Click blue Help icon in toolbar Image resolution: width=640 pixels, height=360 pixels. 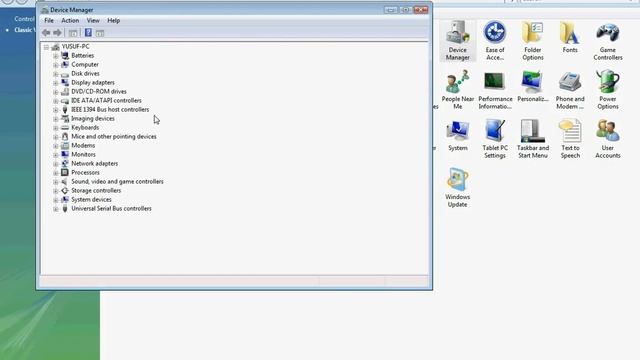tap(88, 33)
